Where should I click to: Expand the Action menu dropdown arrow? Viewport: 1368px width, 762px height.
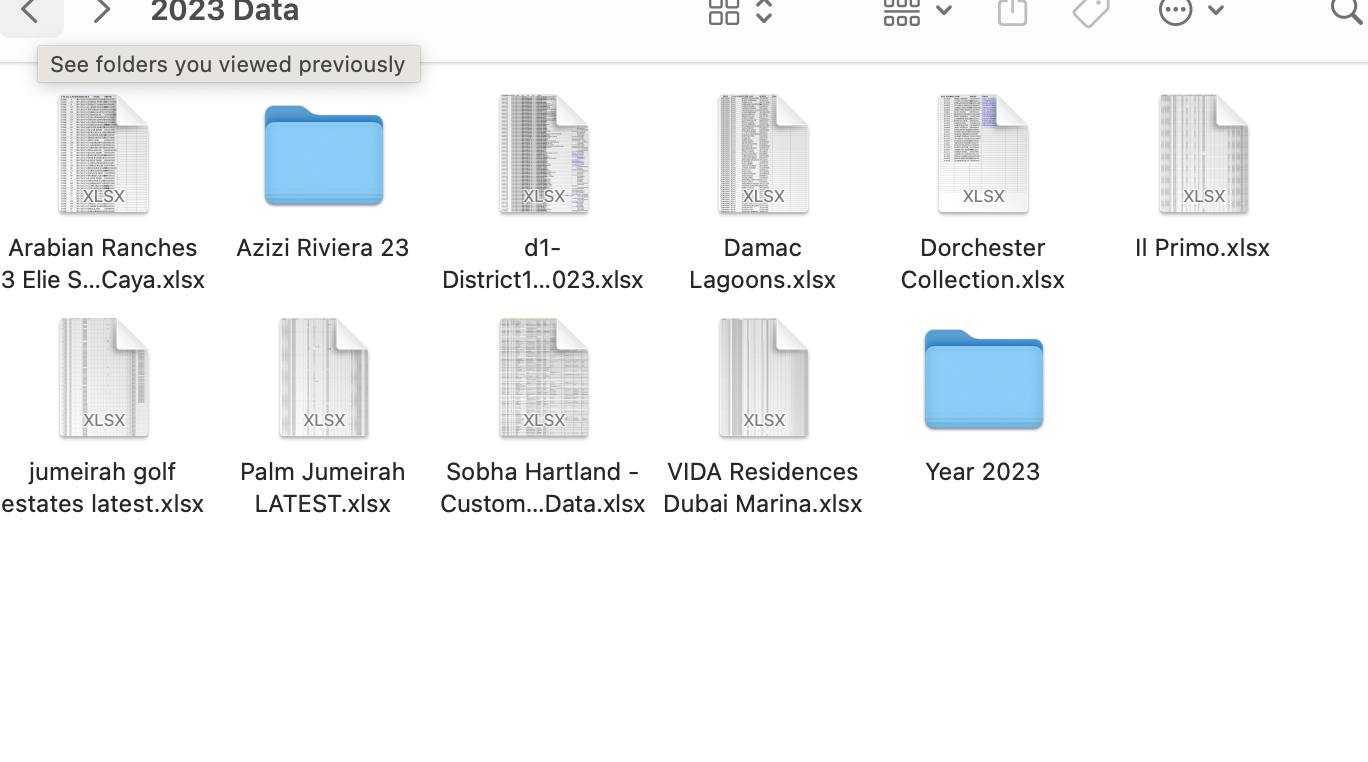1216,11
